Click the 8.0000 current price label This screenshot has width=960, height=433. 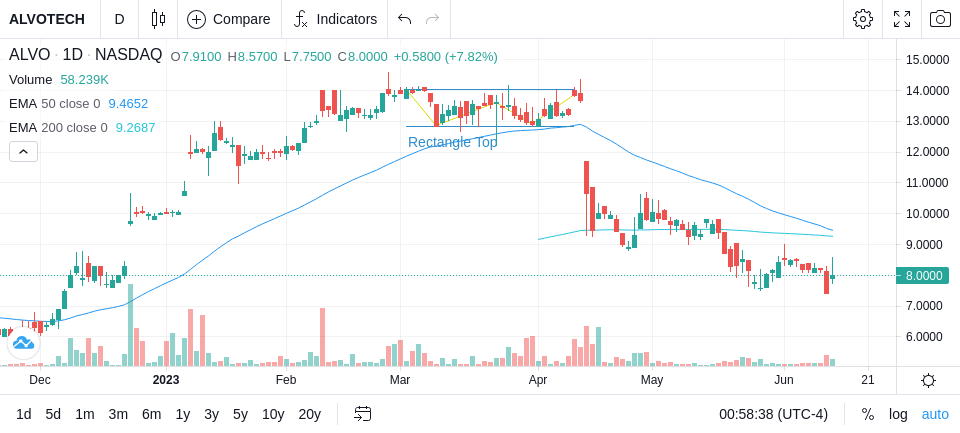(x=922, y=276)
